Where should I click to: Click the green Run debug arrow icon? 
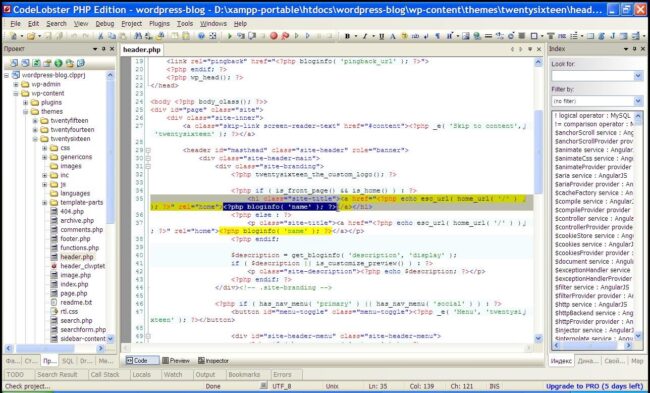(230, 36)
